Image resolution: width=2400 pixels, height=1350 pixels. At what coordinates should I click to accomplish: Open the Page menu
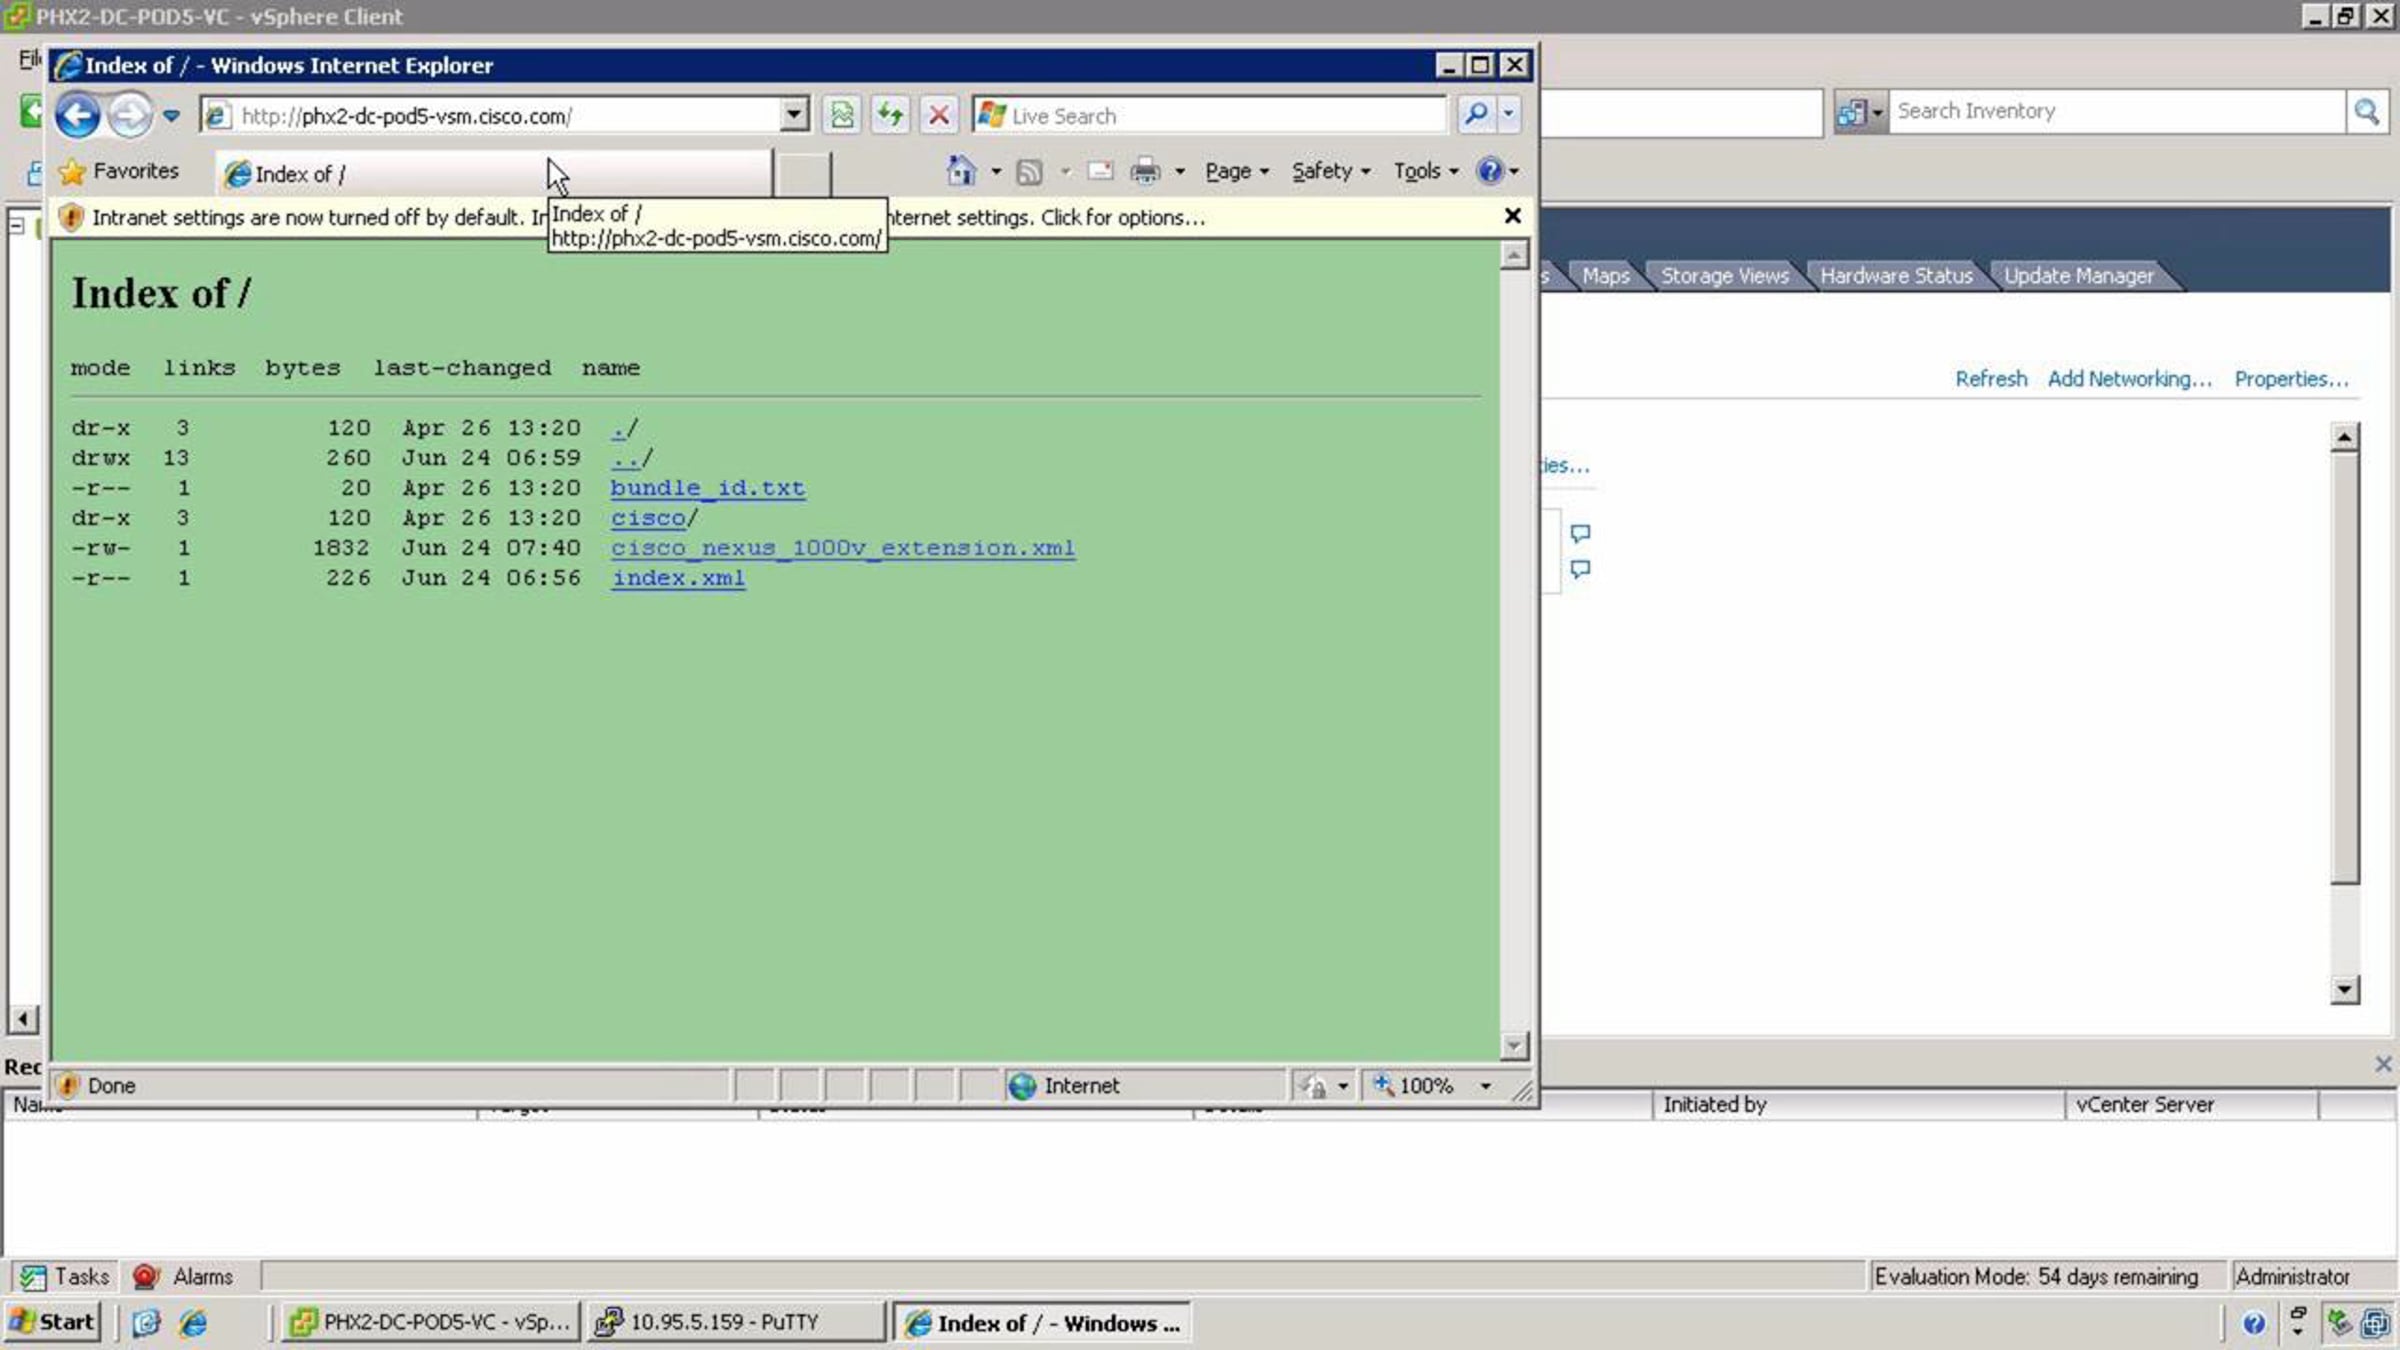click(x=1237, y=171)
